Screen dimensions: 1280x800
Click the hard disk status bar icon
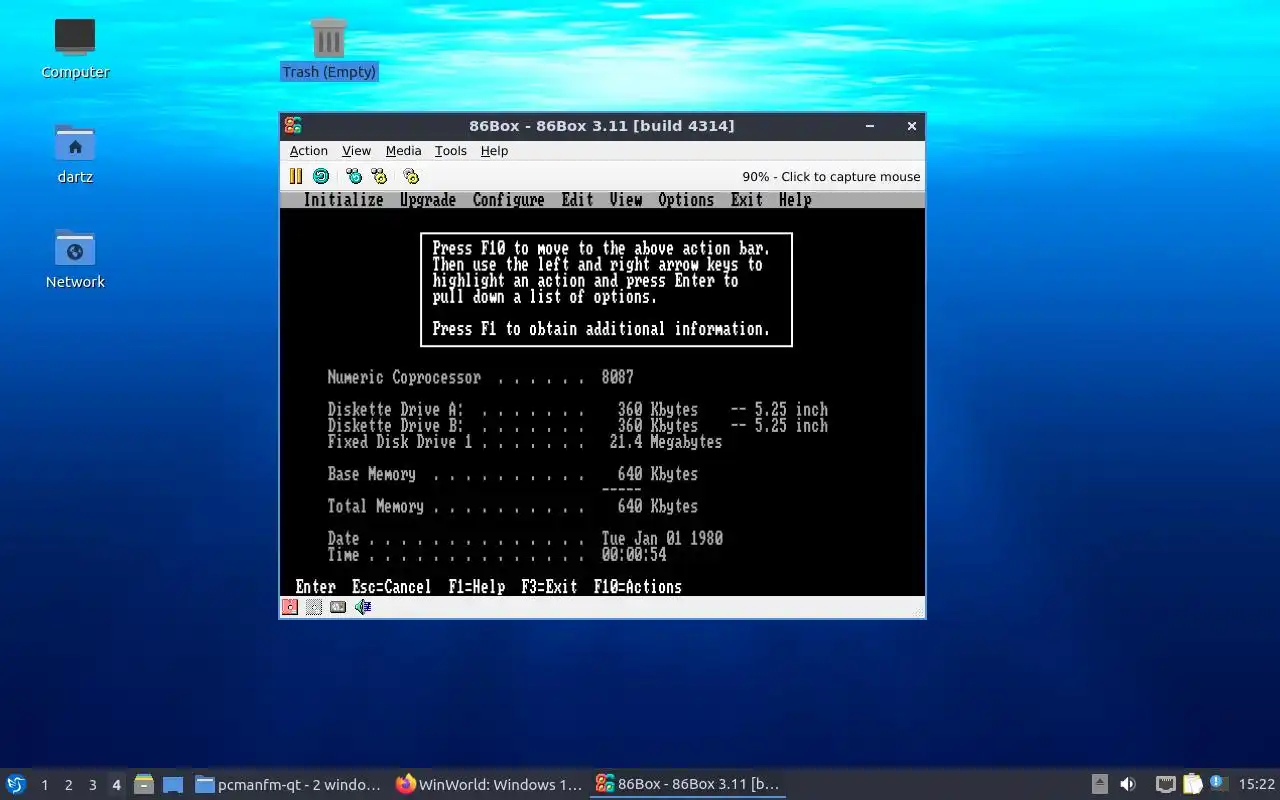(338, 607)
